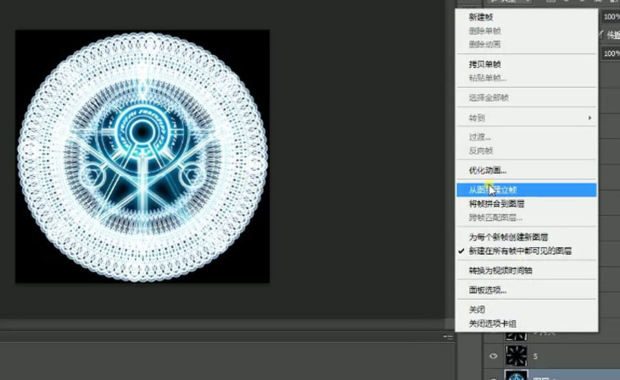Click the glowing magic circle artwork on canvas
The width and height of the screenshot is (620, 380).
(142, 157)
